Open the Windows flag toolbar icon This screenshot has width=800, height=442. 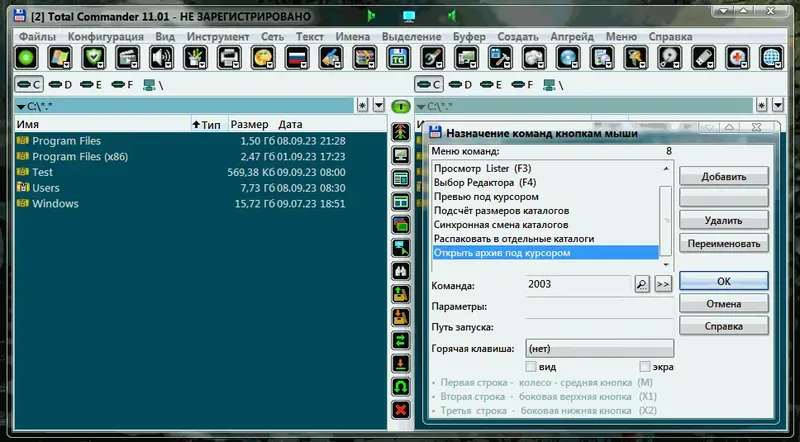[x=60, y=58]
